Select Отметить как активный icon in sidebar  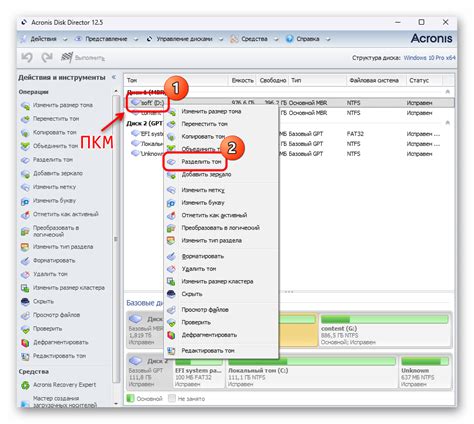coord(25,215)
